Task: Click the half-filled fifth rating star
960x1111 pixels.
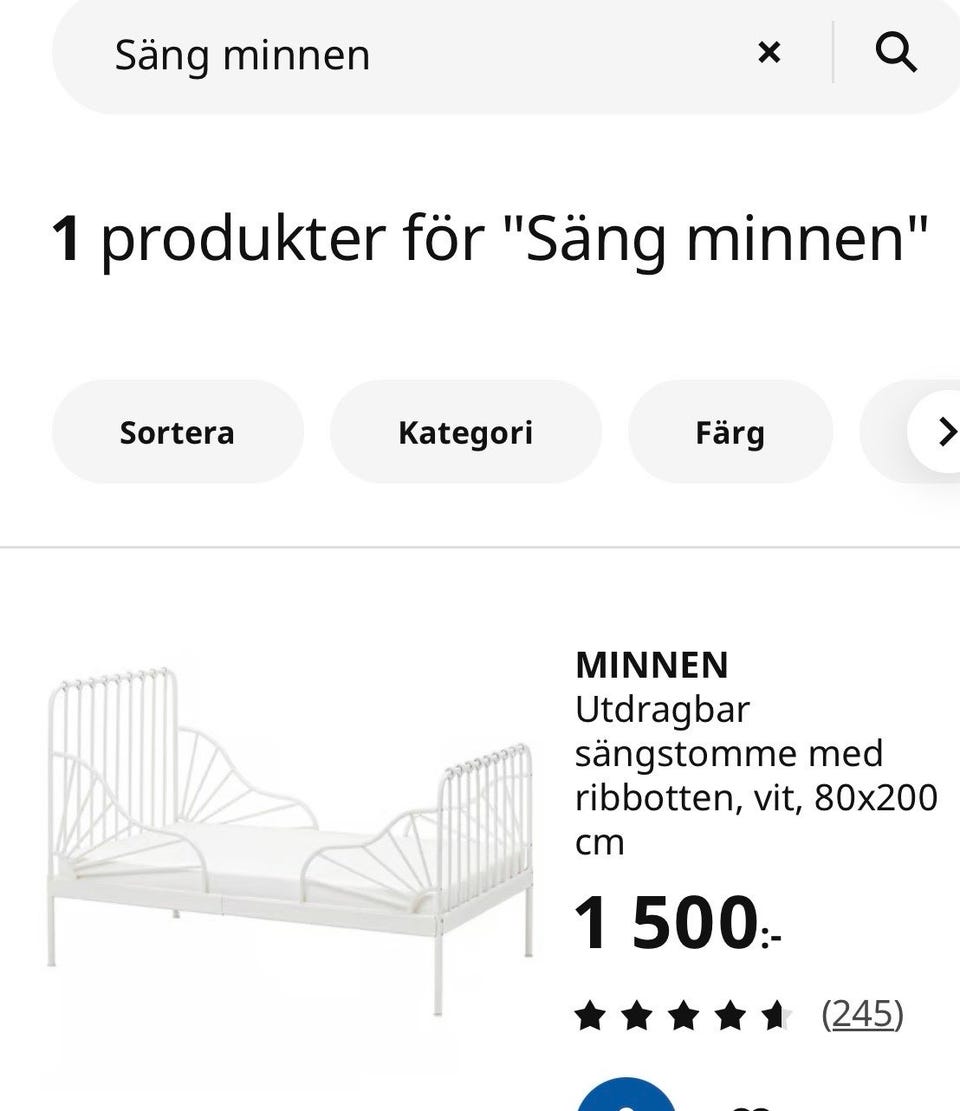Action: click(x=775, y=1017)
